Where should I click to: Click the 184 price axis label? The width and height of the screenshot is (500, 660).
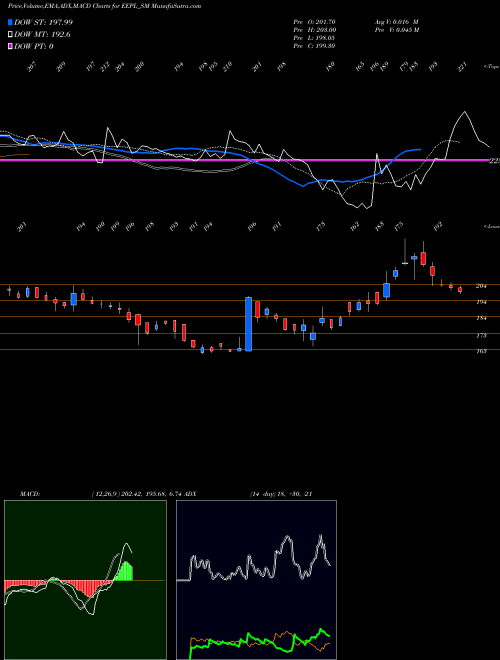(481, 318)
